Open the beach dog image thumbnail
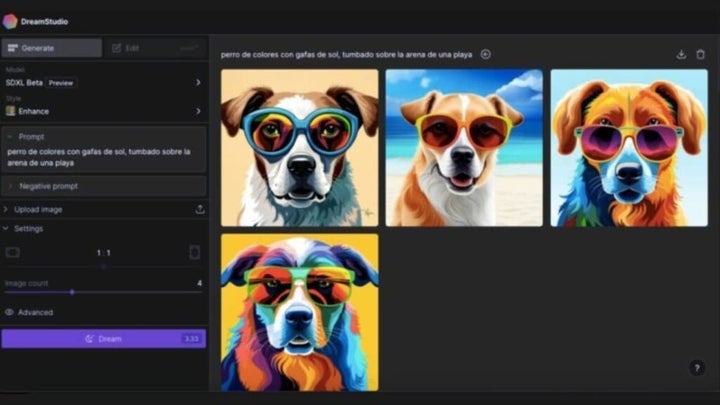720x405 pixels. 464,148
